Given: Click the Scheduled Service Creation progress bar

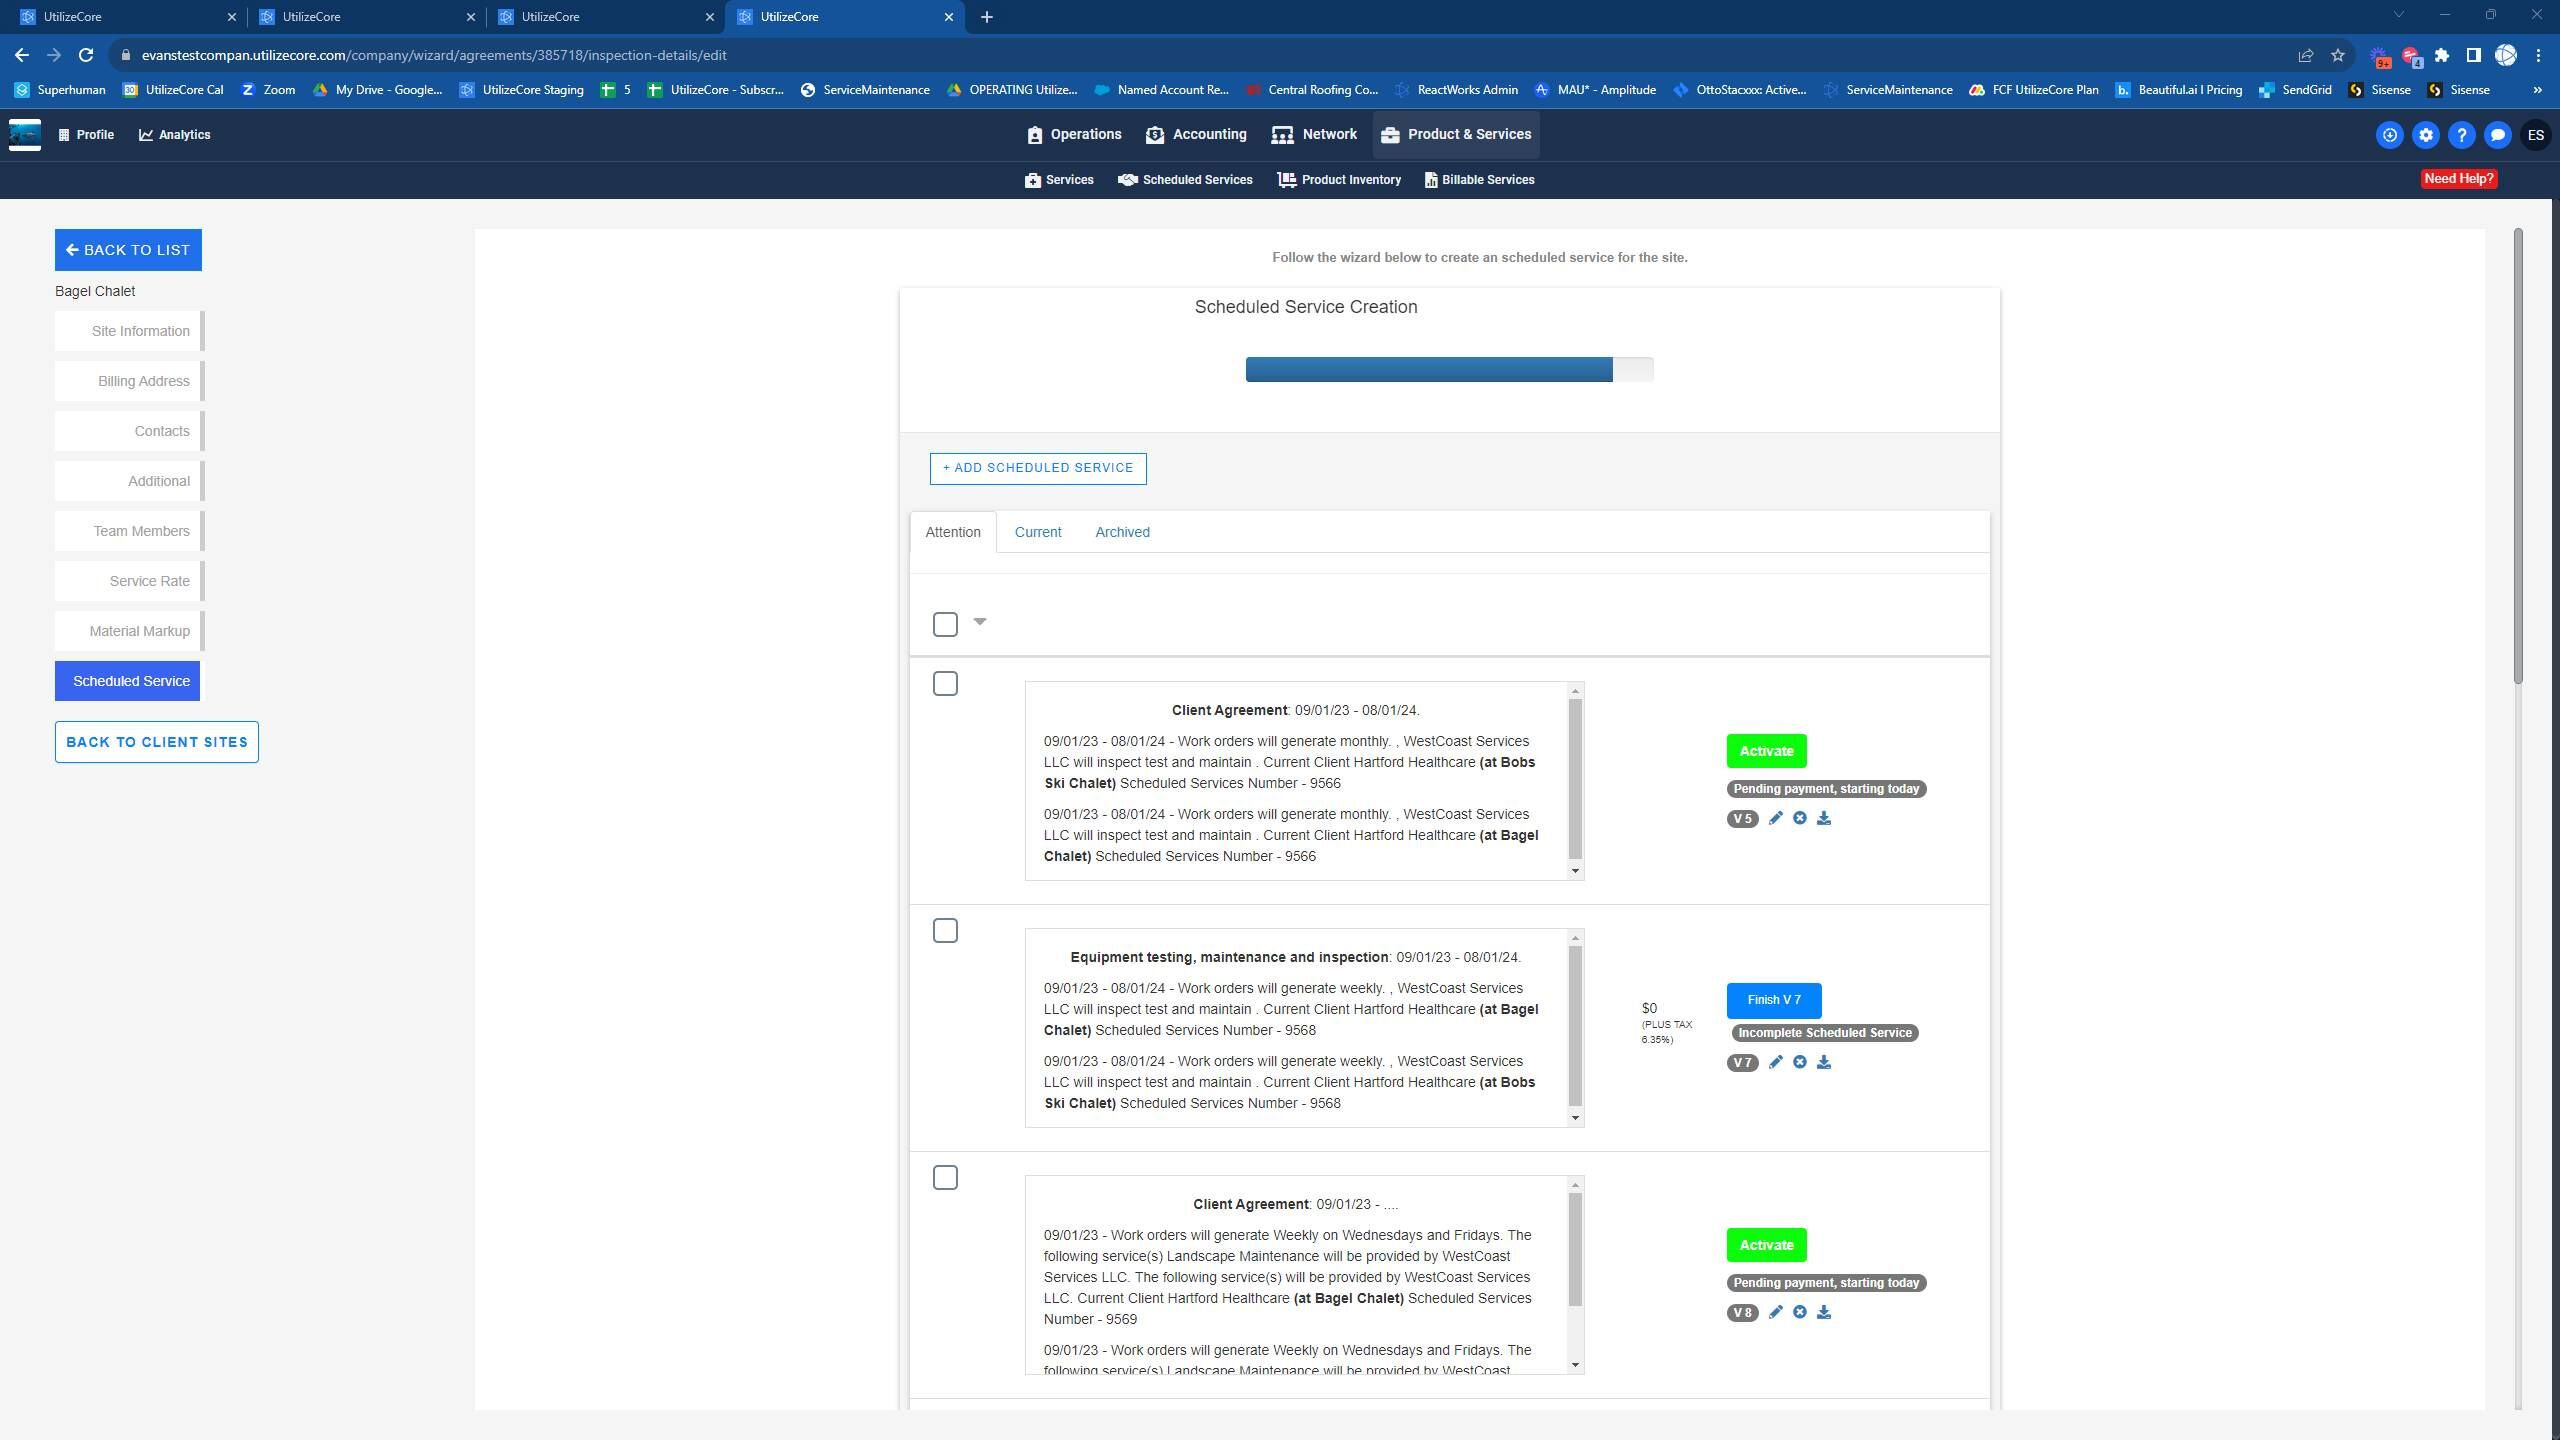Looking at the screenshot, I should coord(1448,370).
